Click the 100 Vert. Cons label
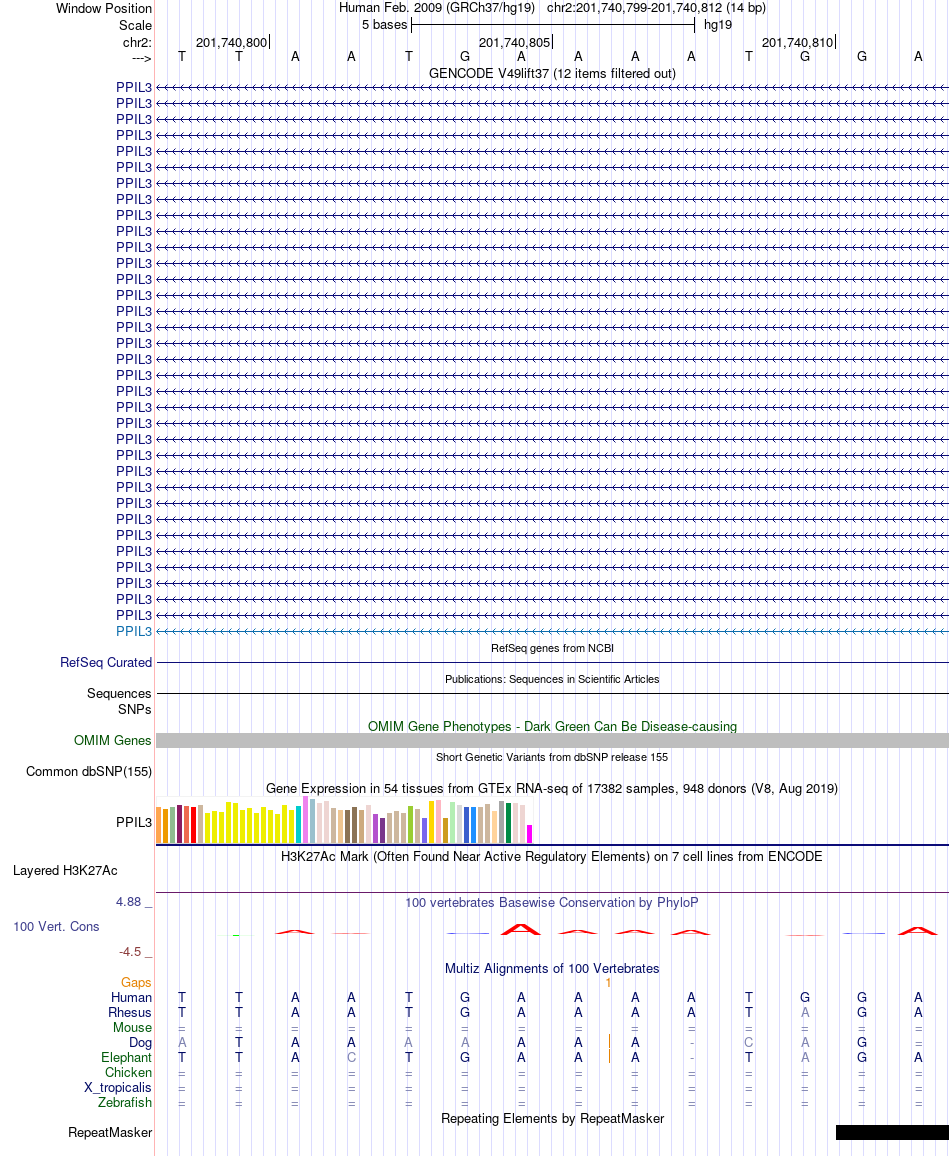This screenshot has height=1156, width=950. [x=56, y=927]
